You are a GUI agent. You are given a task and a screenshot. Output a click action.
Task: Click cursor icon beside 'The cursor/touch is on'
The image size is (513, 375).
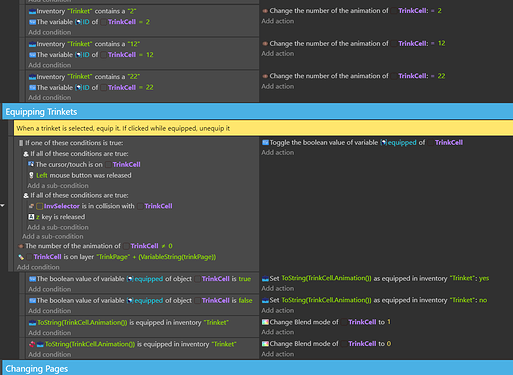[x=31, y=164]
